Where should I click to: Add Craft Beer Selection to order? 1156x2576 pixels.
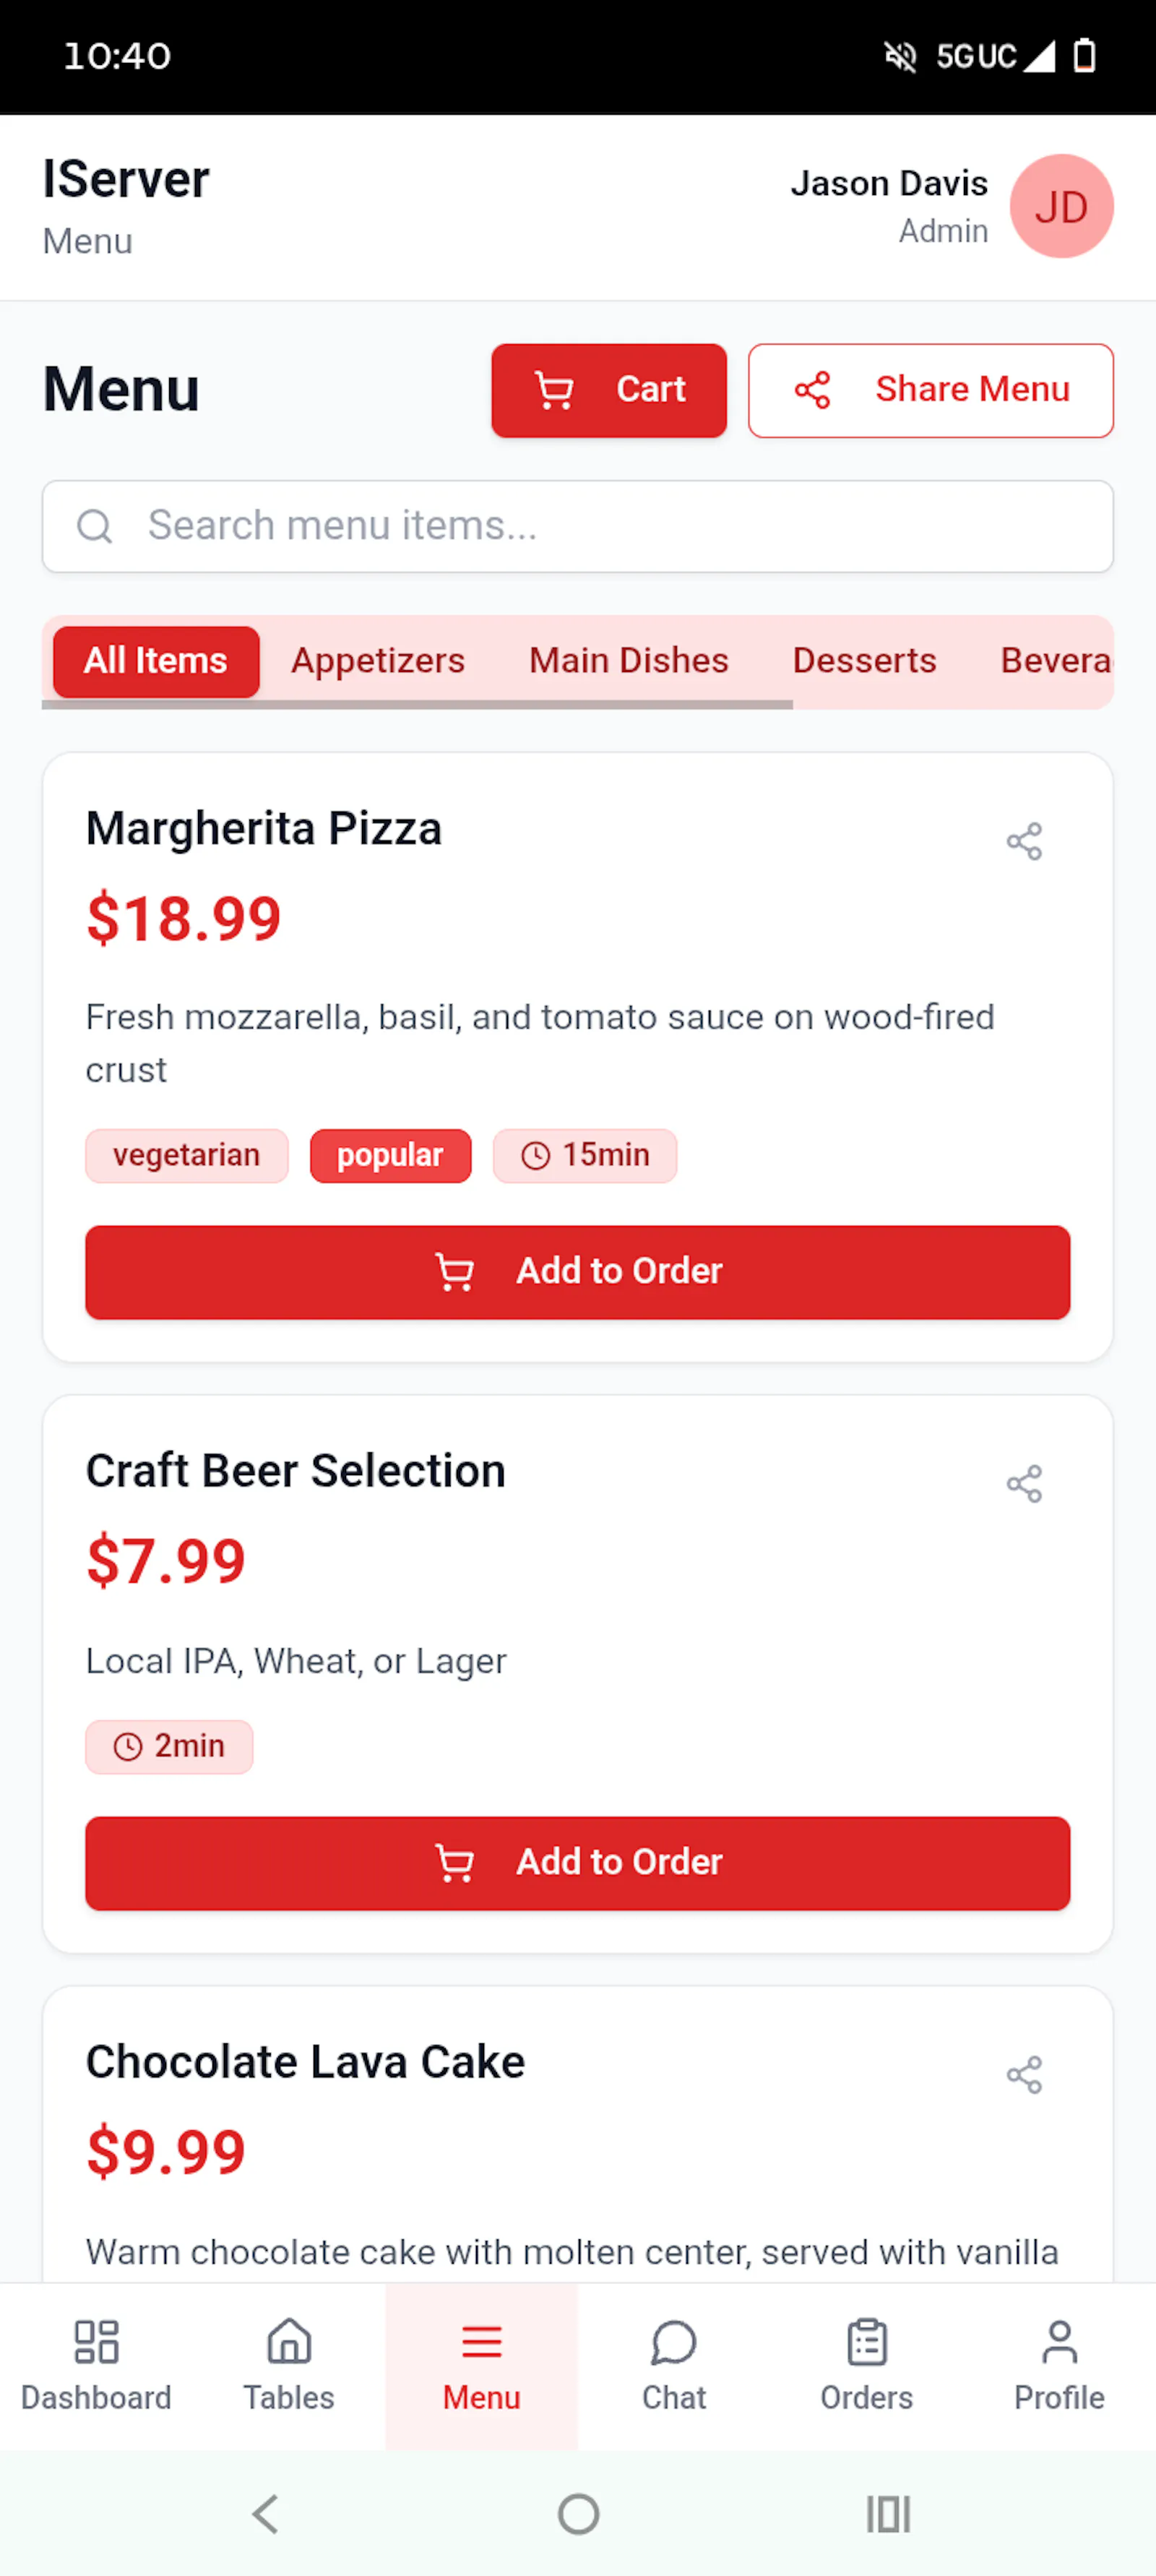point(578,1863)
